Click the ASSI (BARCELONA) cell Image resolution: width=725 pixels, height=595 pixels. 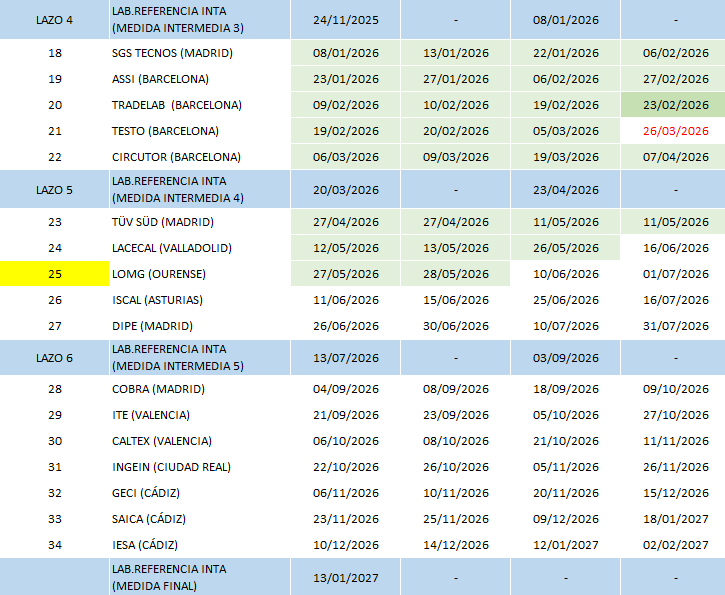pyautogui.click(x=199, y=79)
